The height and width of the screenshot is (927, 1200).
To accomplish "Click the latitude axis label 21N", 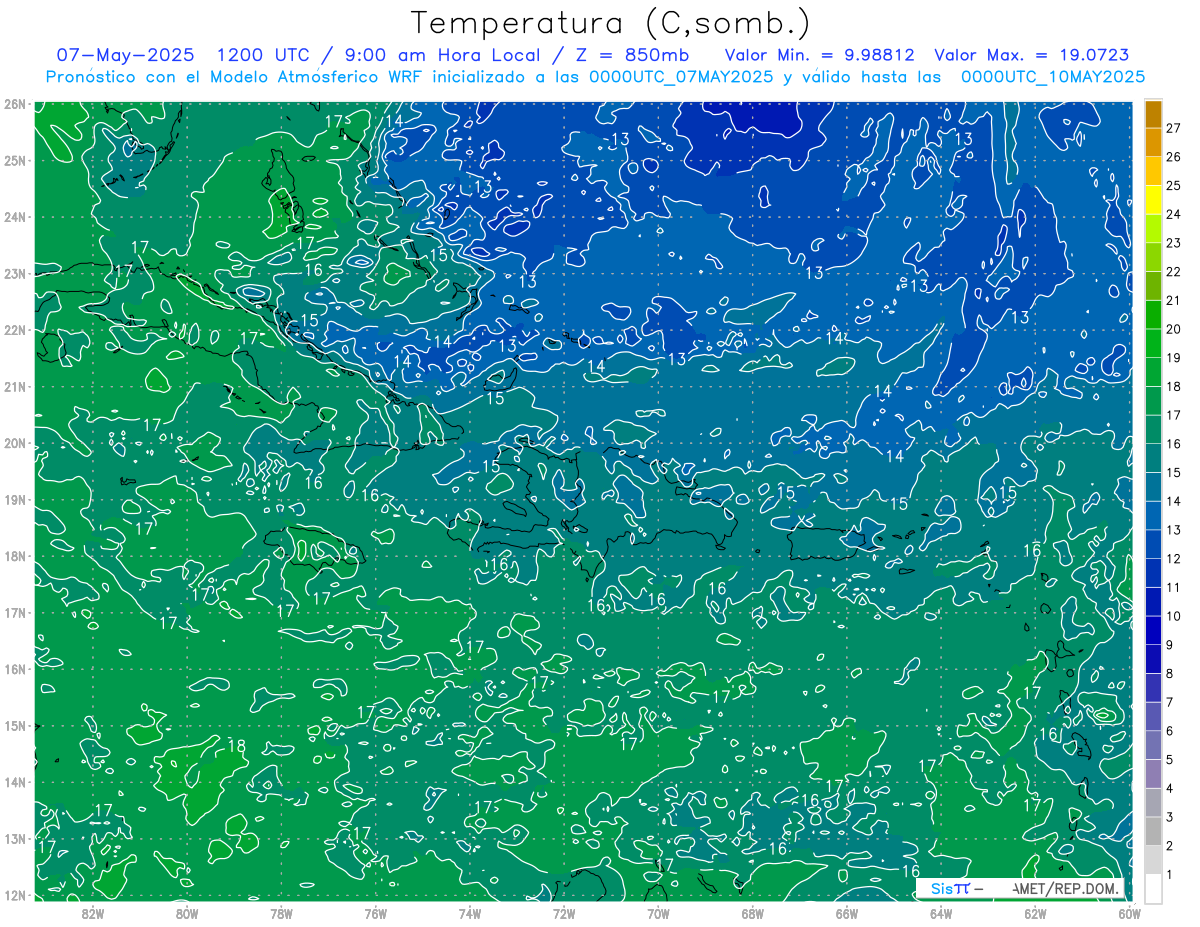I will coord(14,386).
